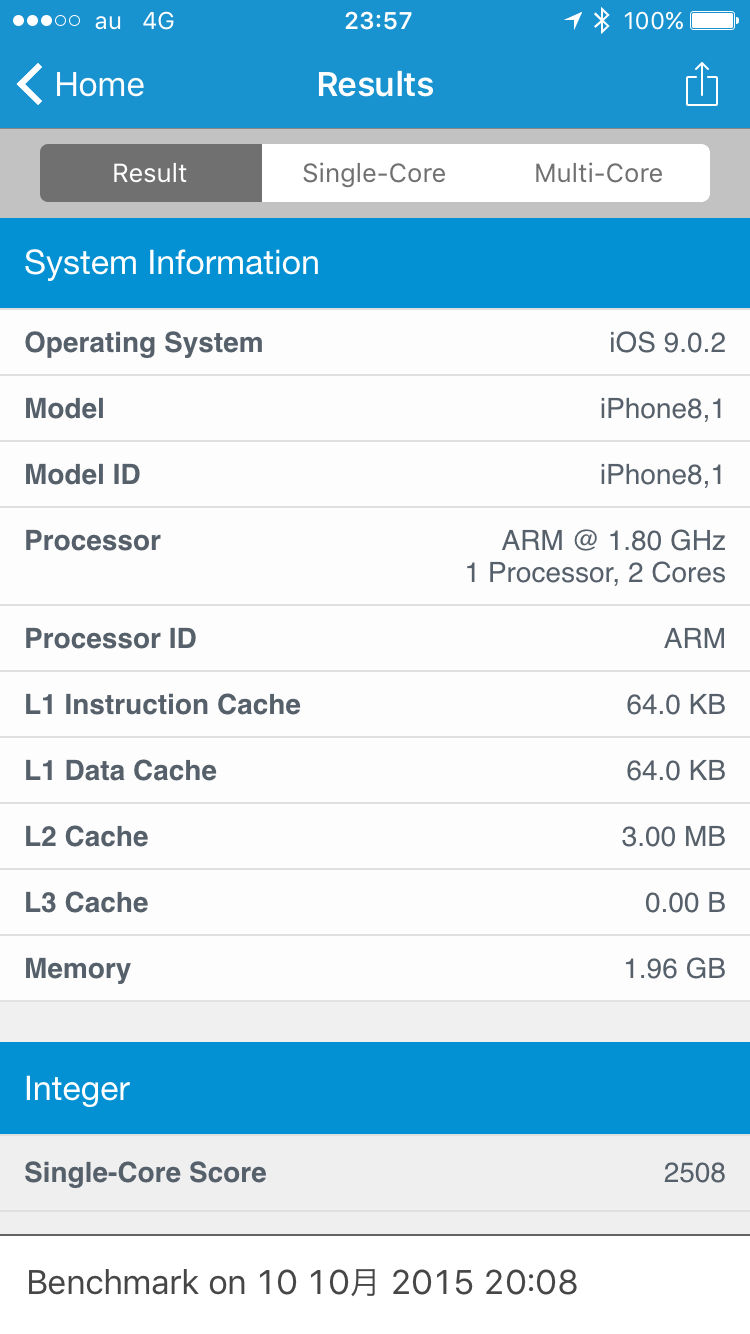Open the share sheet icon
Screen dimensions: 750x1334
[702, 84]
